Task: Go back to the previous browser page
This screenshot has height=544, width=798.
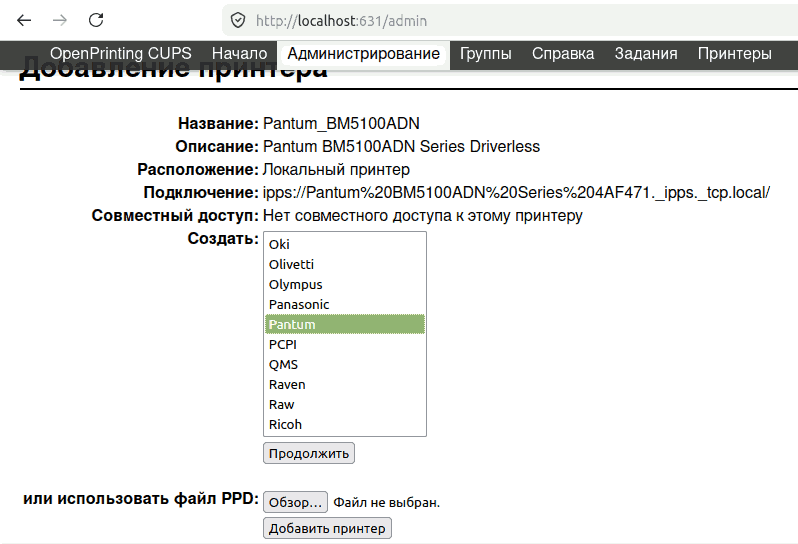Action: (x=24, y=20)
